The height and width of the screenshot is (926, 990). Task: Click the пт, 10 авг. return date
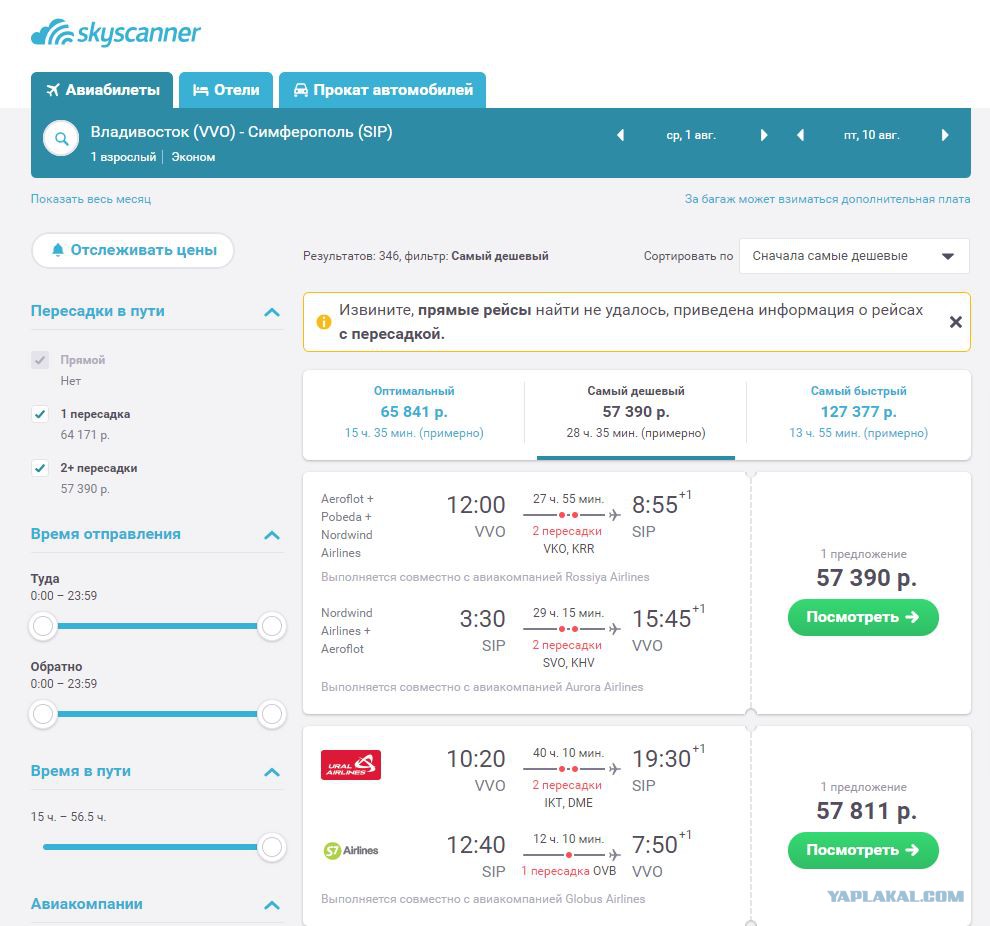click(871, 135)
